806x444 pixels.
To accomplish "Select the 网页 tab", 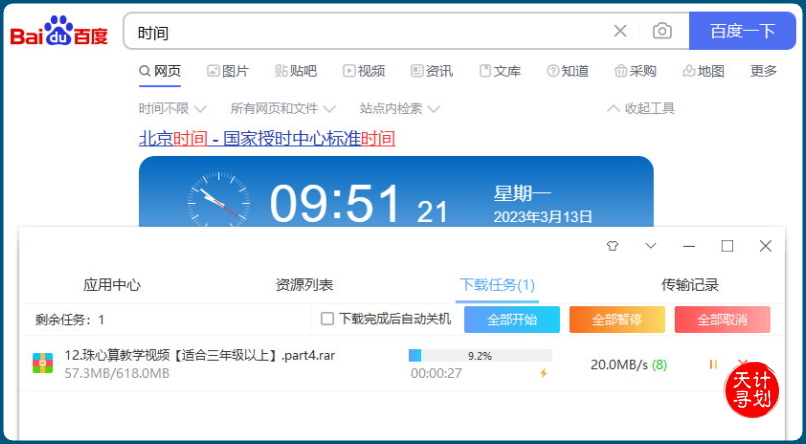I will pos(160,71).
